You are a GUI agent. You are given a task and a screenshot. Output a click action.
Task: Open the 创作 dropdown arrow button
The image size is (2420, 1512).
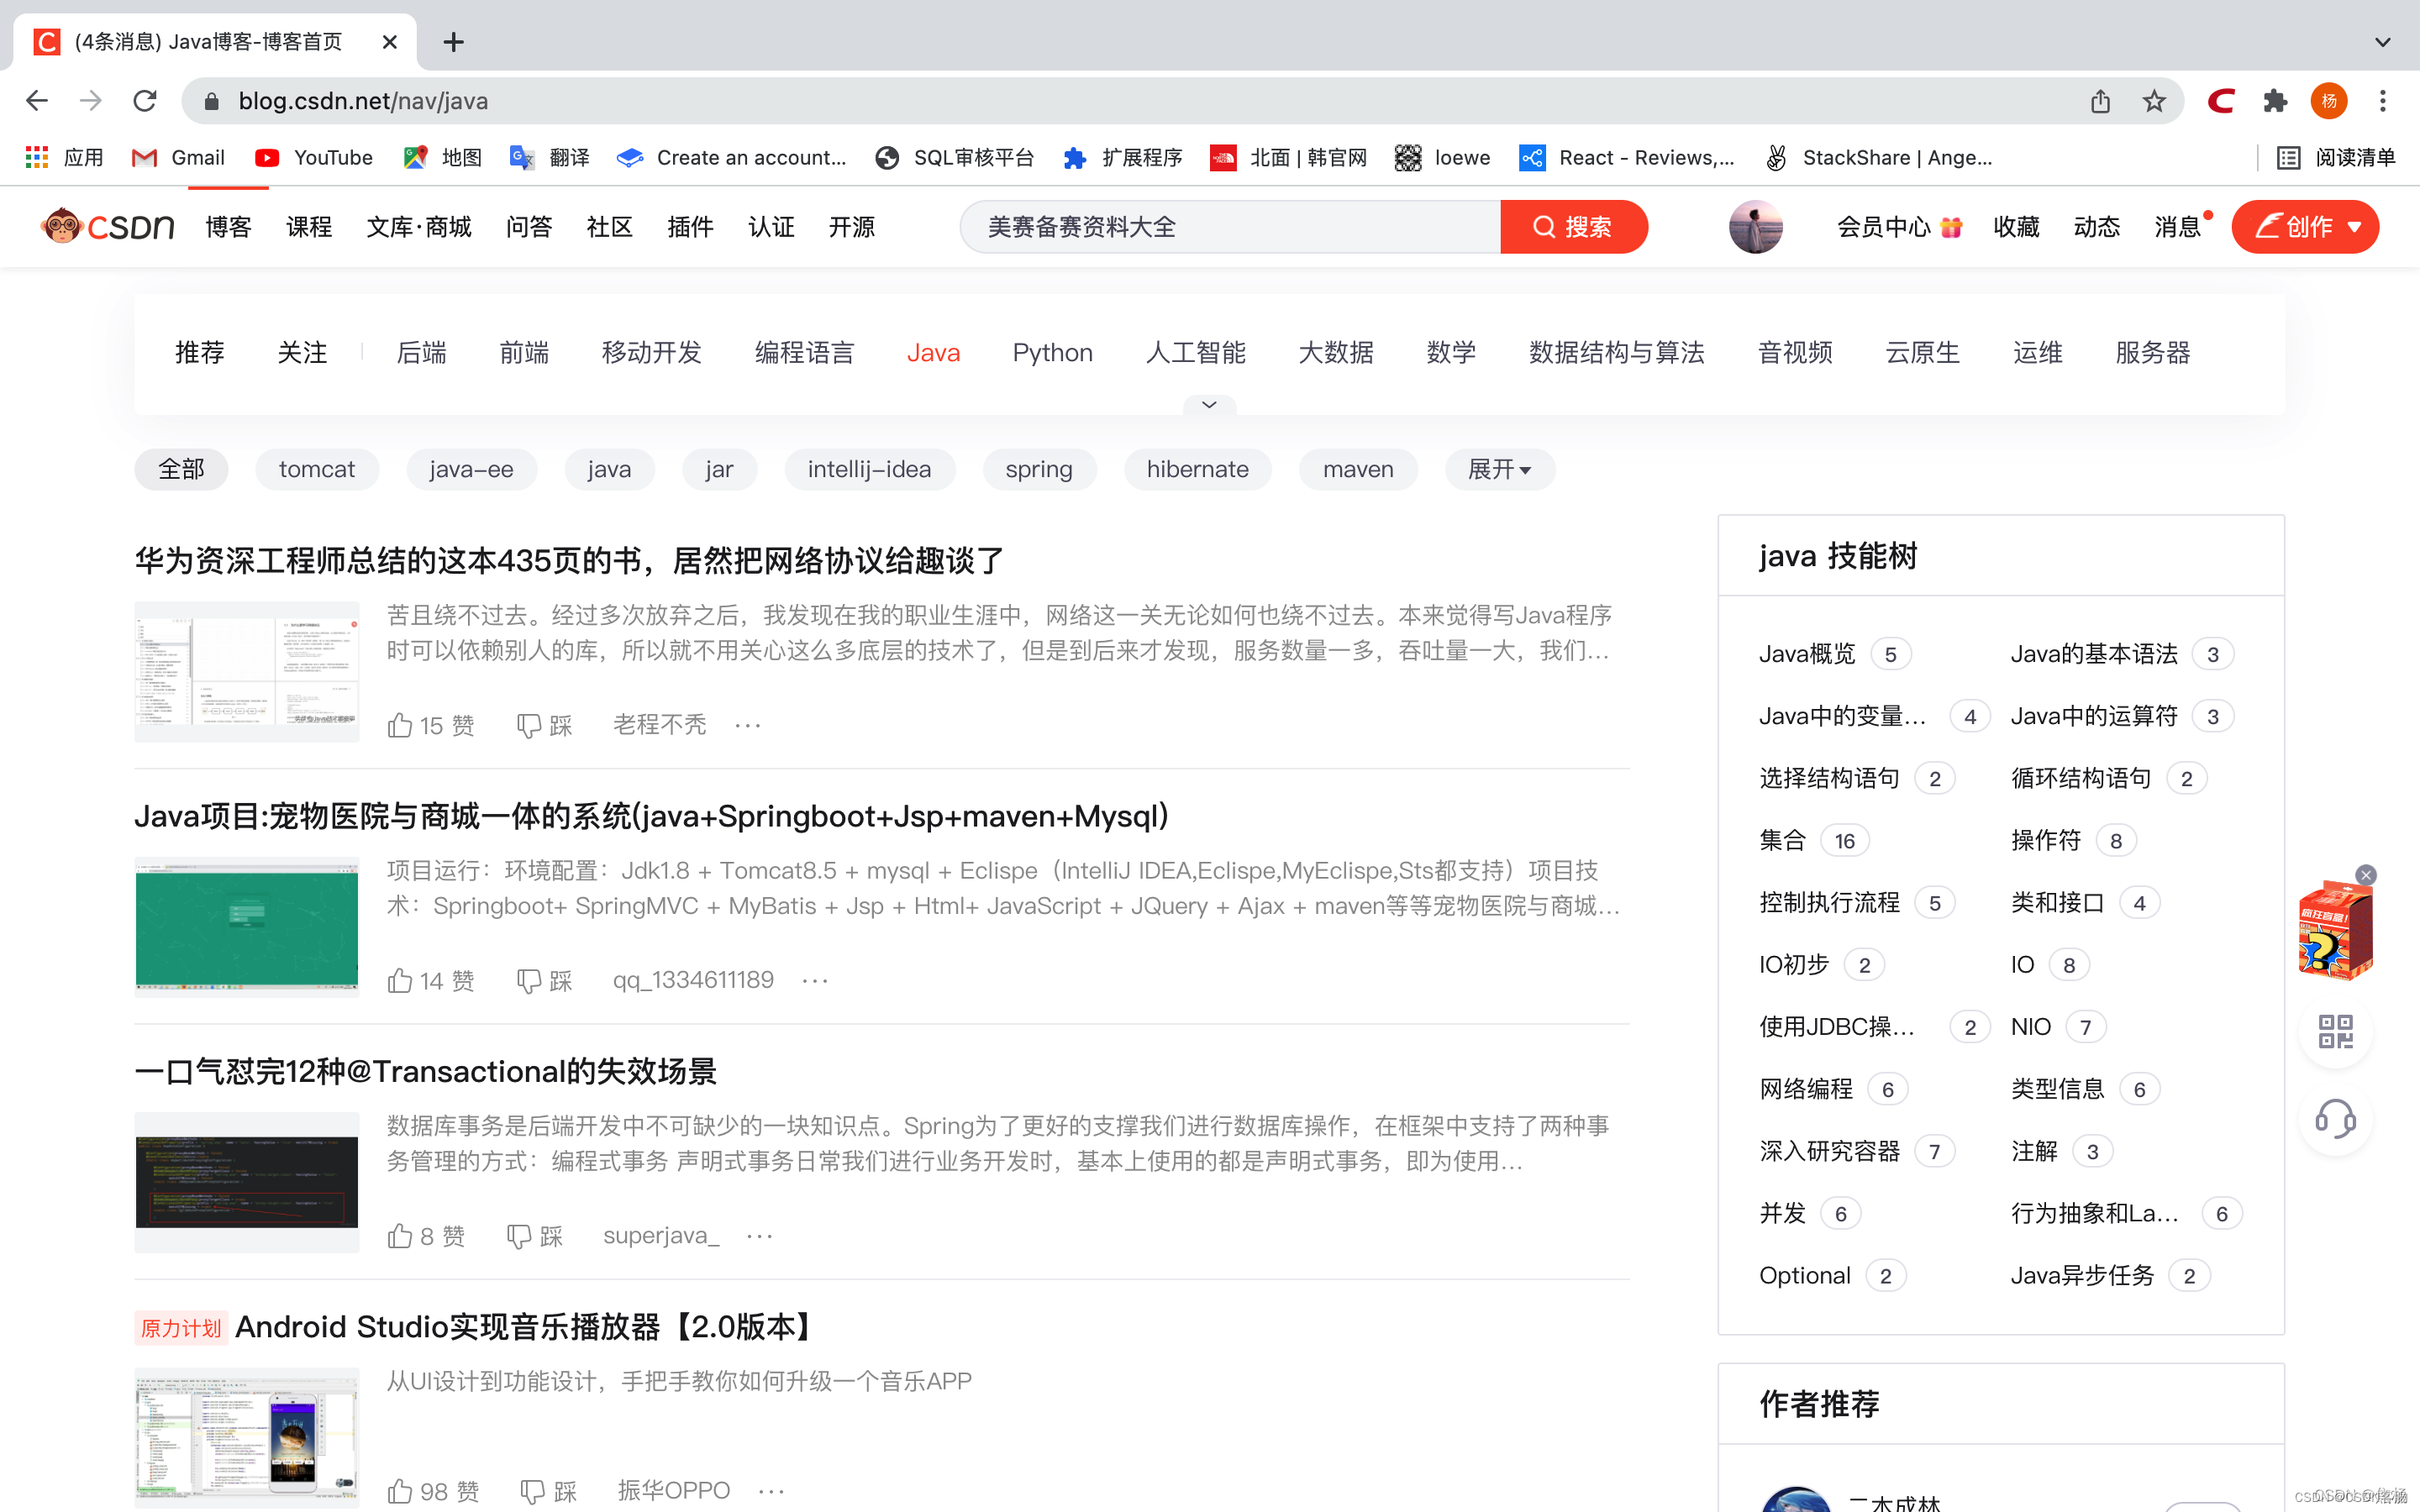(x=2355, y=227)
